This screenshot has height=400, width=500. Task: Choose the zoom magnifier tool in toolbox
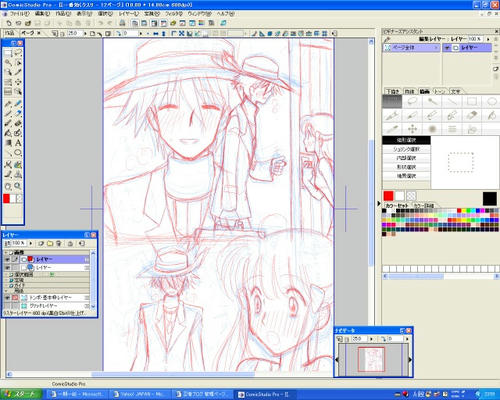(18, 186)
